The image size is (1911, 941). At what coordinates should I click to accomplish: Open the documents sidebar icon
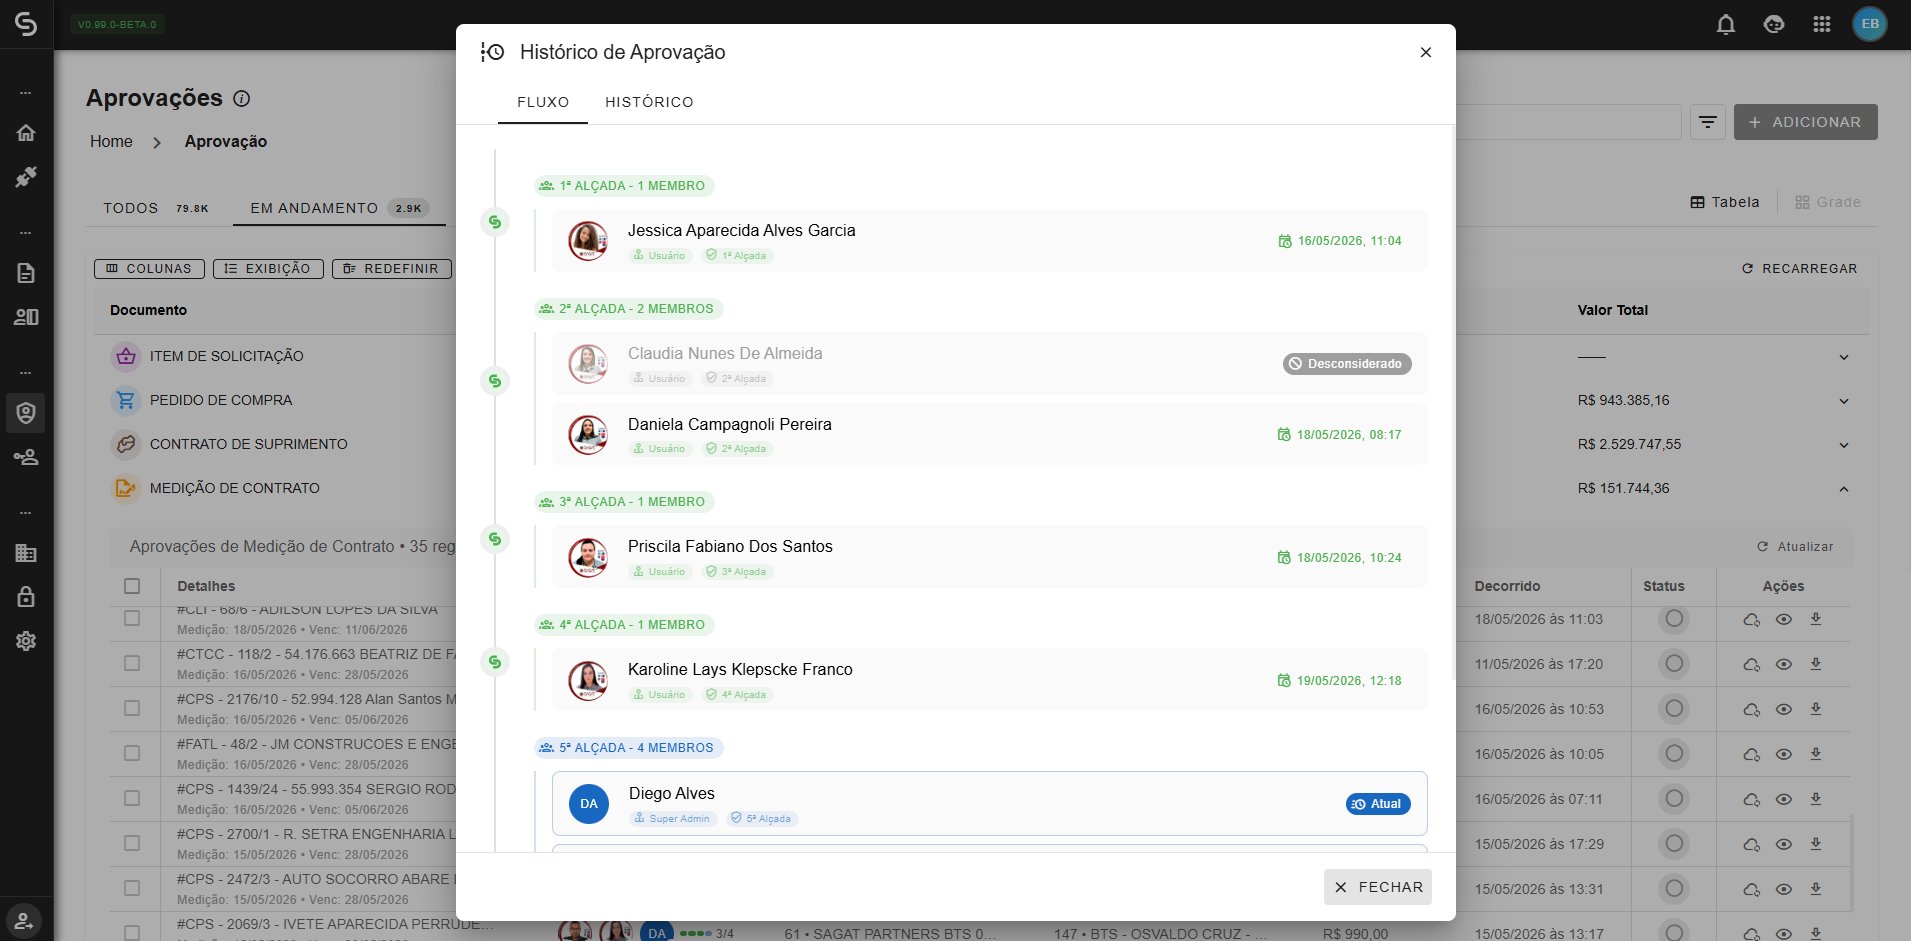(x=26, y=273)
